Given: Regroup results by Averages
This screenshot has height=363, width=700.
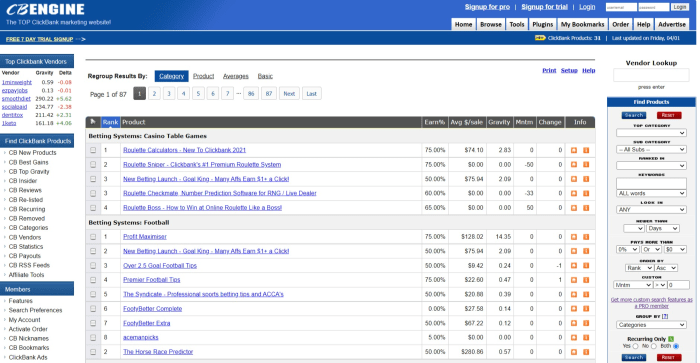Looking at the screenshot, I should [236, 76].
